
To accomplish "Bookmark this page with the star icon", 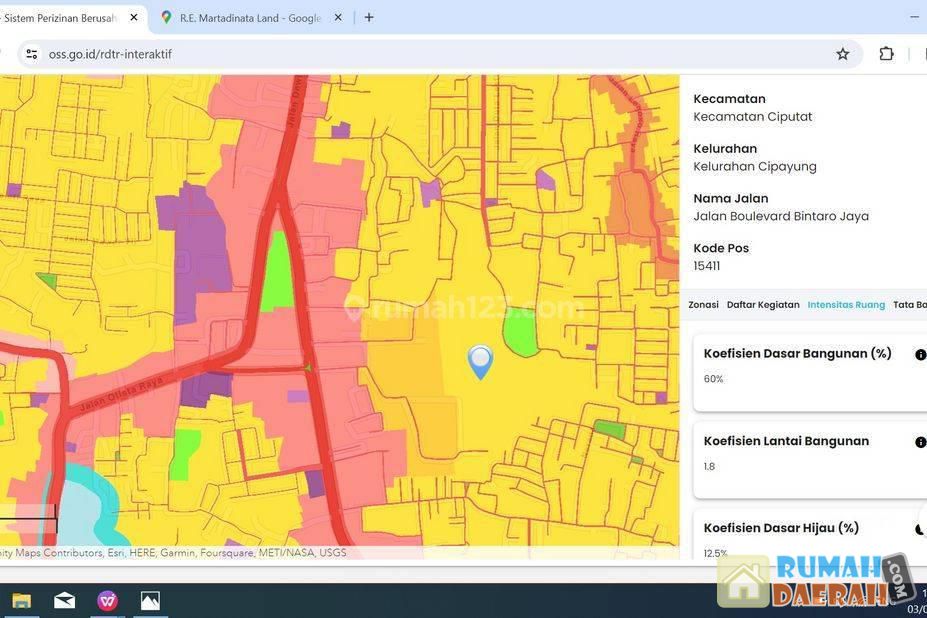I will (x=843, y=54).
